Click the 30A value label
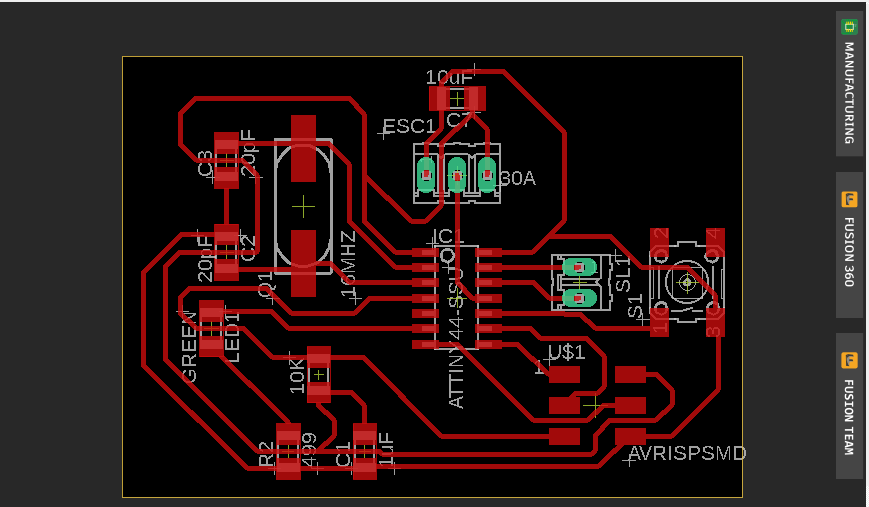The width and height of the screenshot is (869, 507). tap(518, 178)
